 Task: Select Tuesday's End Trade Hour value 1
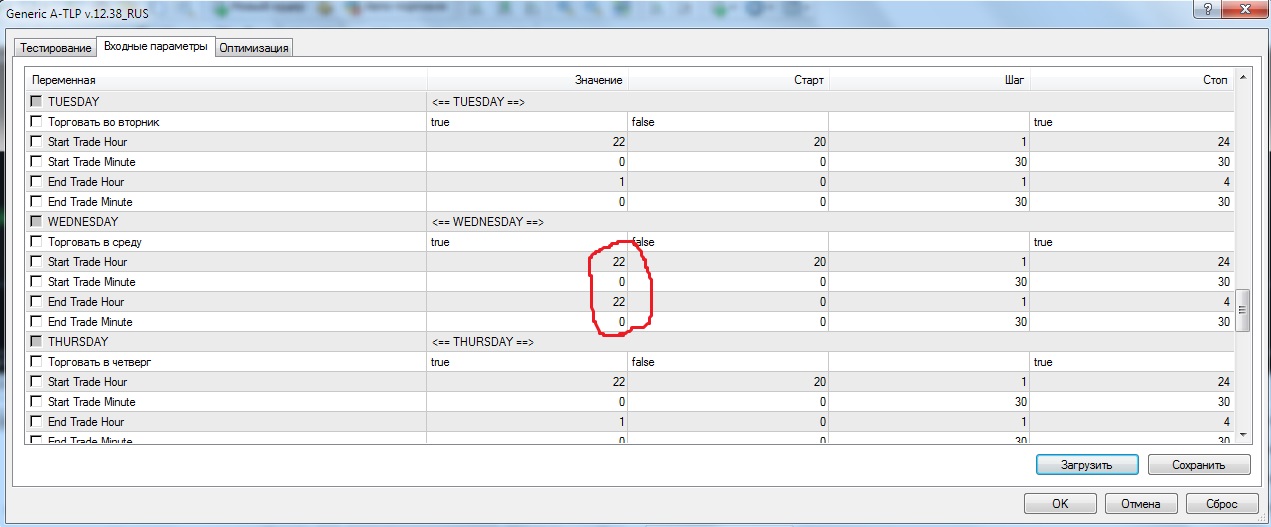click(x=528, y=182)
